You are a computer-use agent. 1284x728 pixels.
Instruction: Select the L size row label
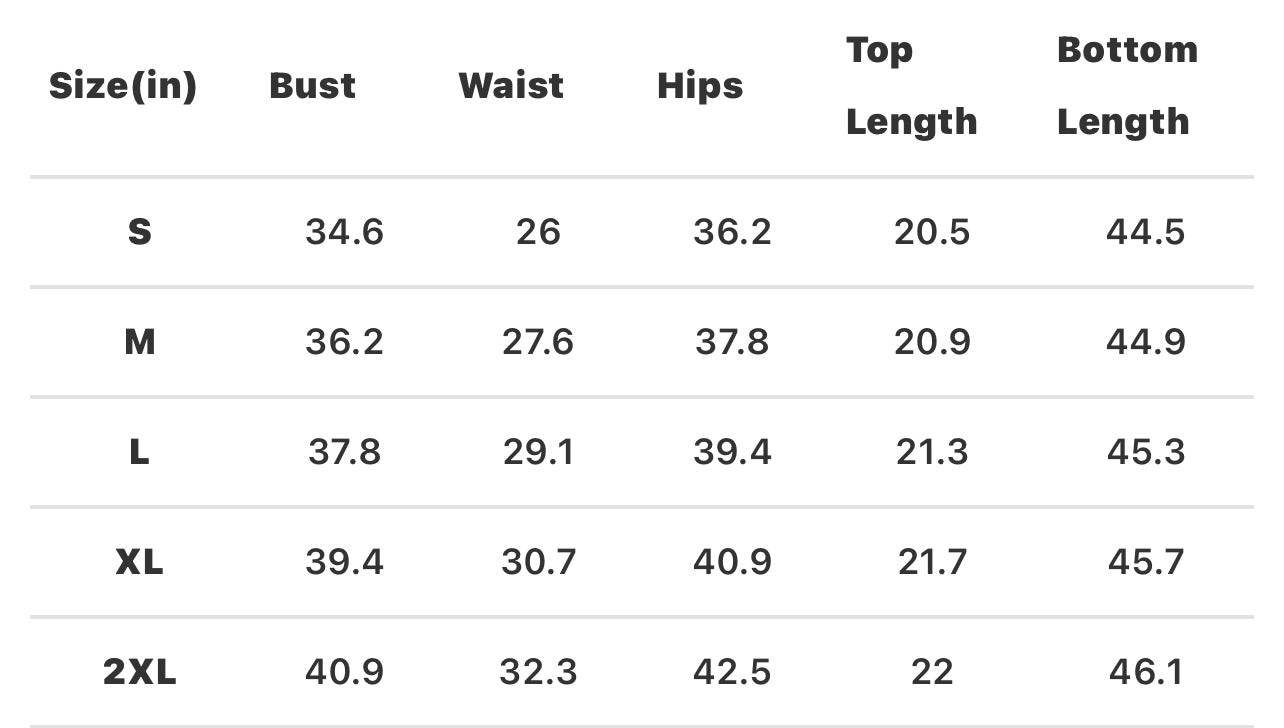pyautogui.click(x=140, y=452)
